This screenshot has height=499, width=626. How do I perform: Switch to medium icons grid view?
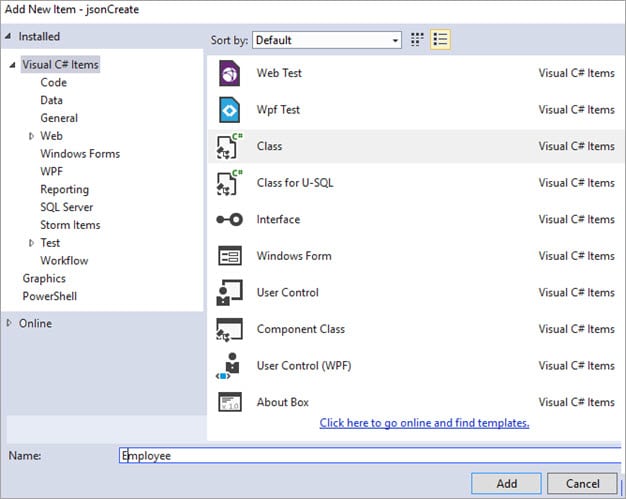417,40
